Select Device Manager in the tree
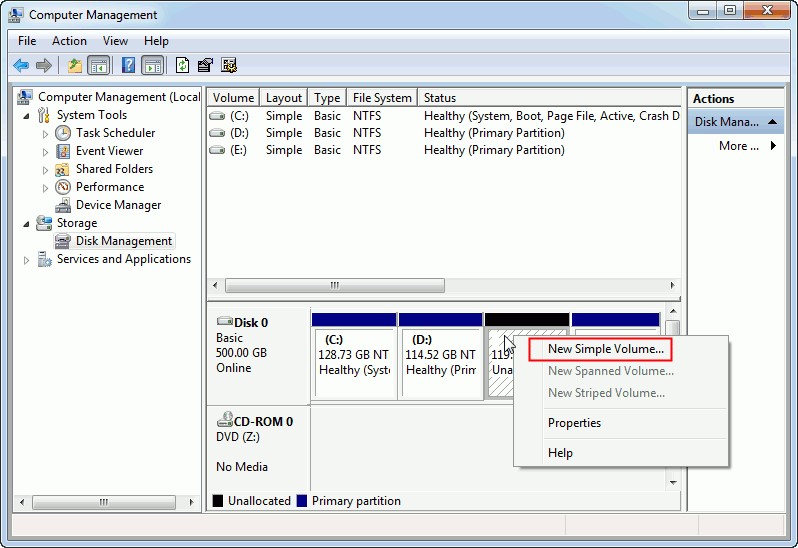Screen dimensions: 798x548 (x=118, y=205)
